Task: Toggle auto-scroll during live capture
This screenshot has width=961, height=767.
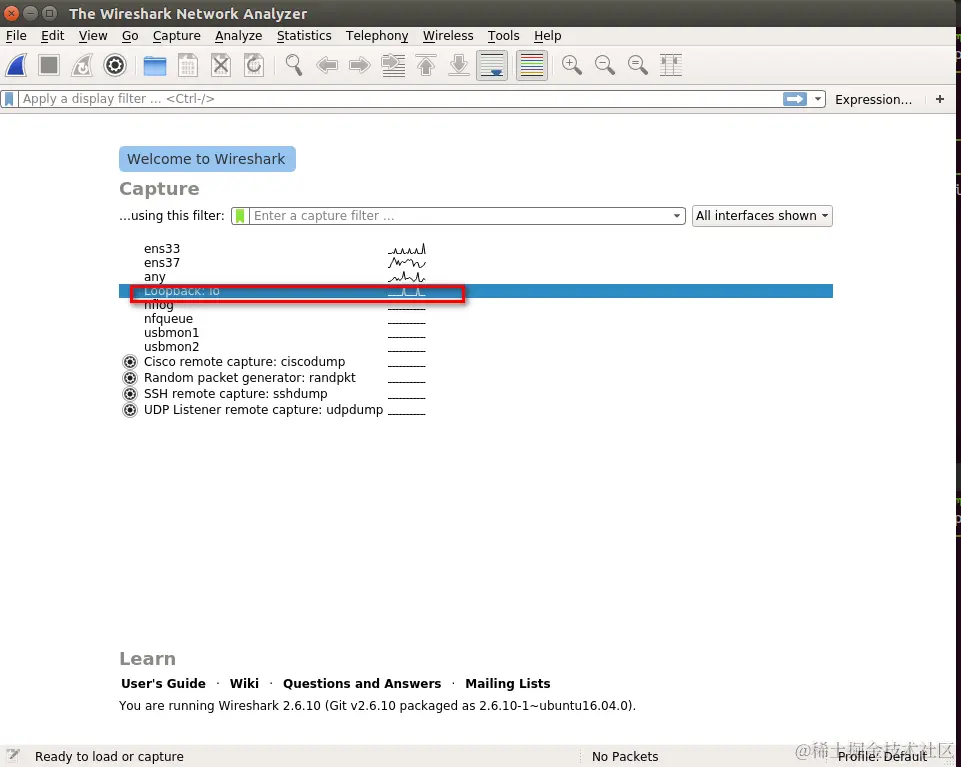Action: [x=492, y=65]
